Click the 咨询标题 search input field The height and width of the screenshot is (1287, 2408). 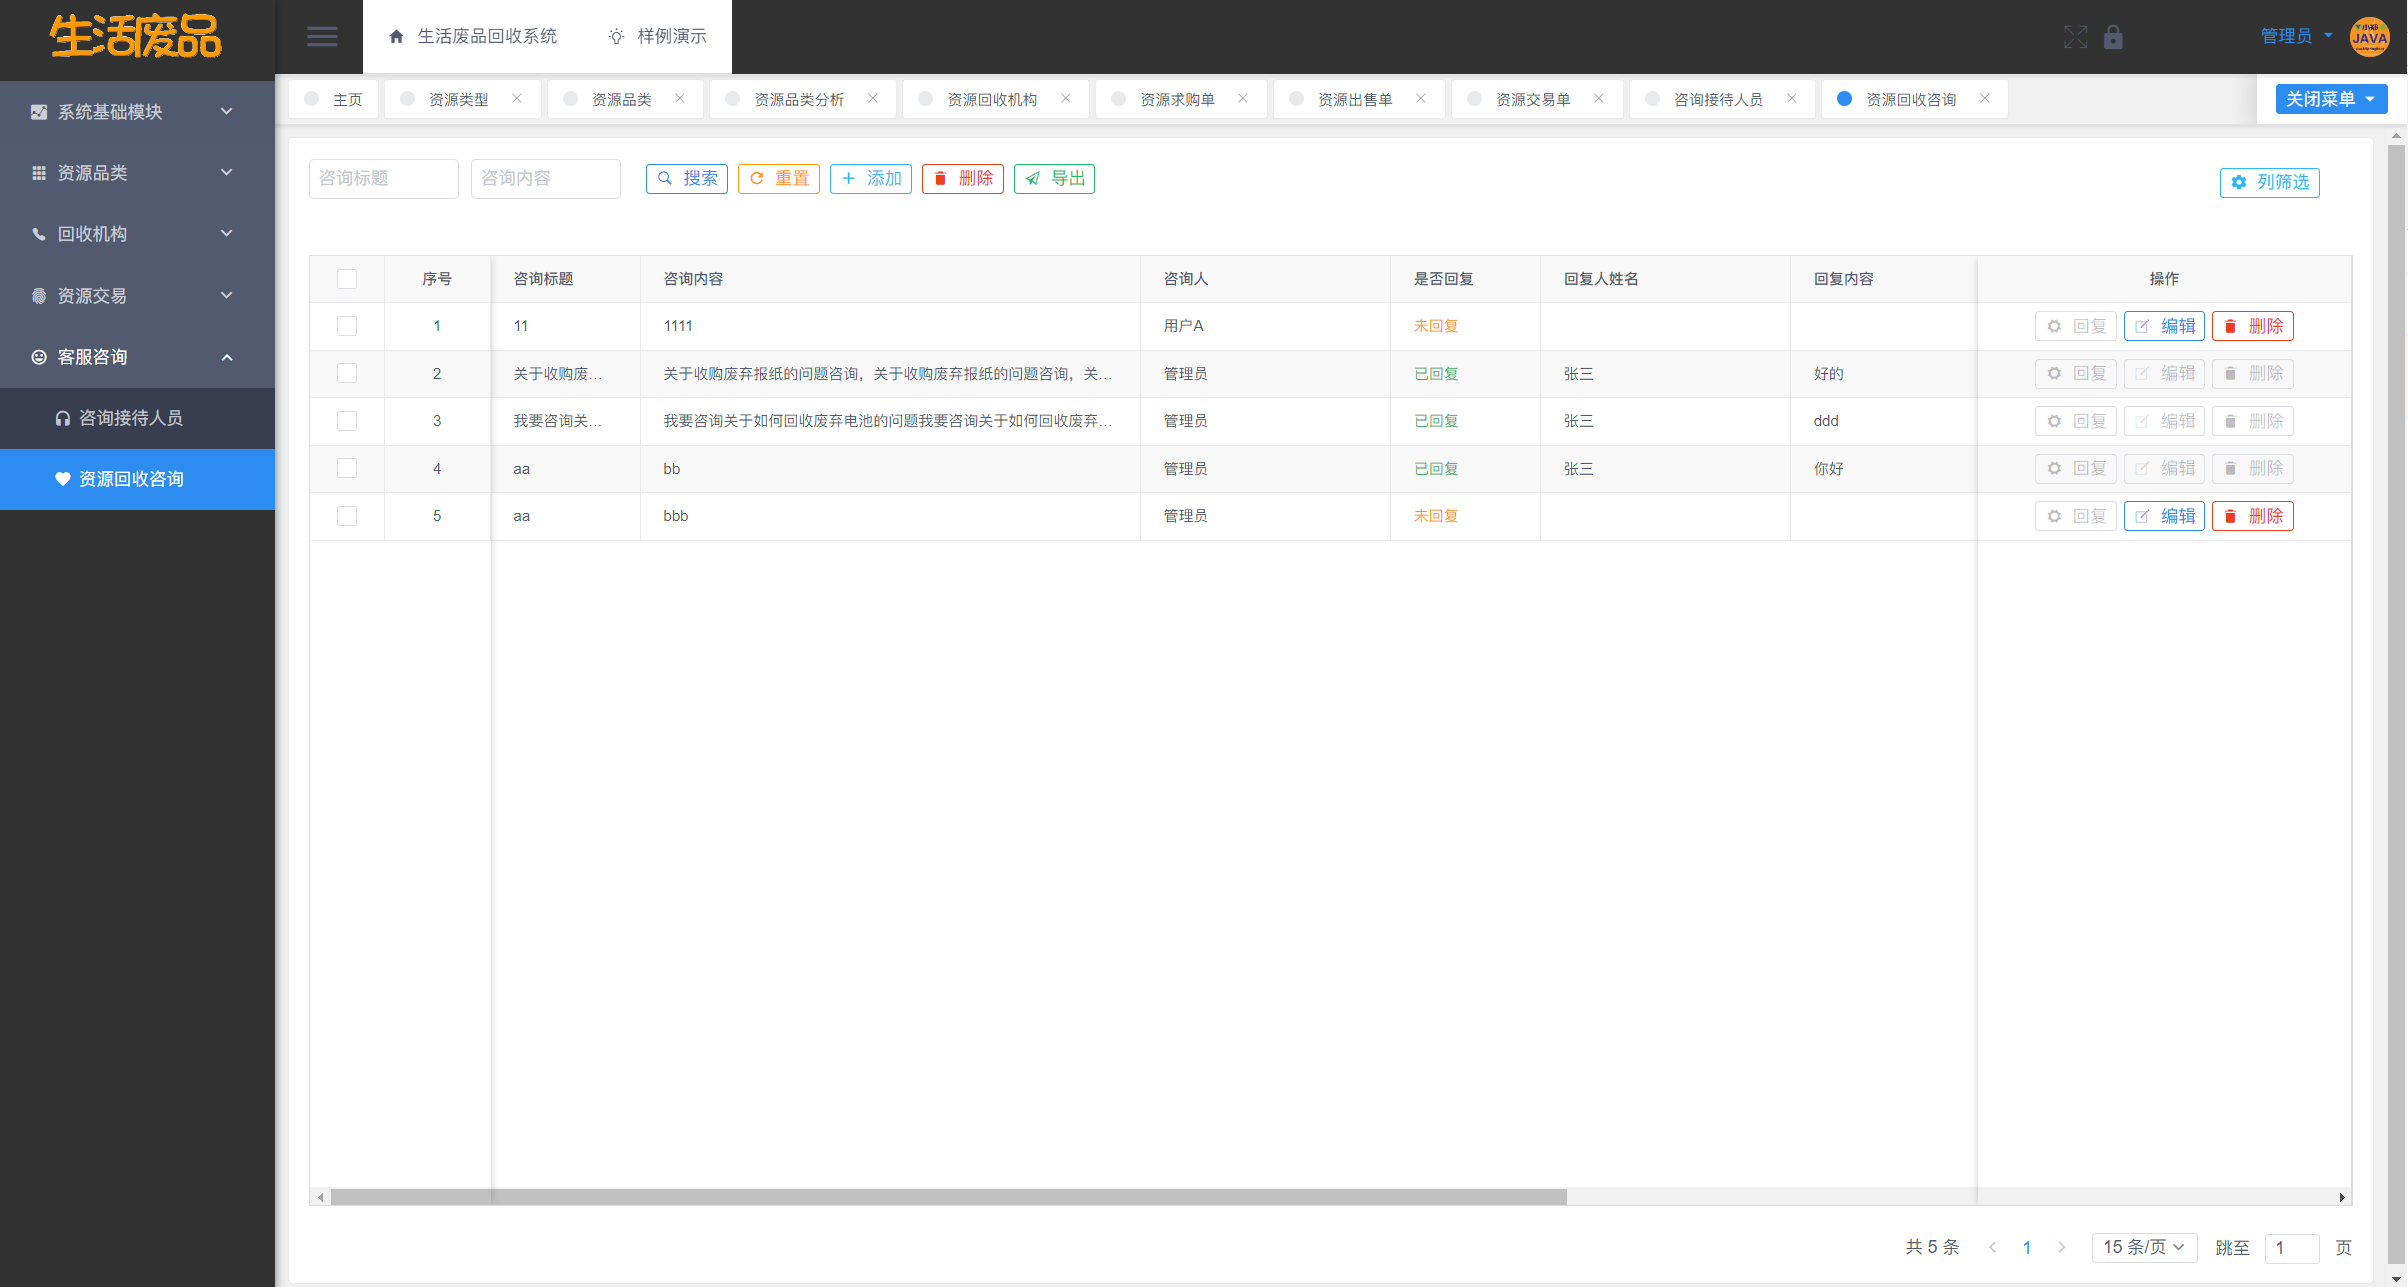point(383,178)
